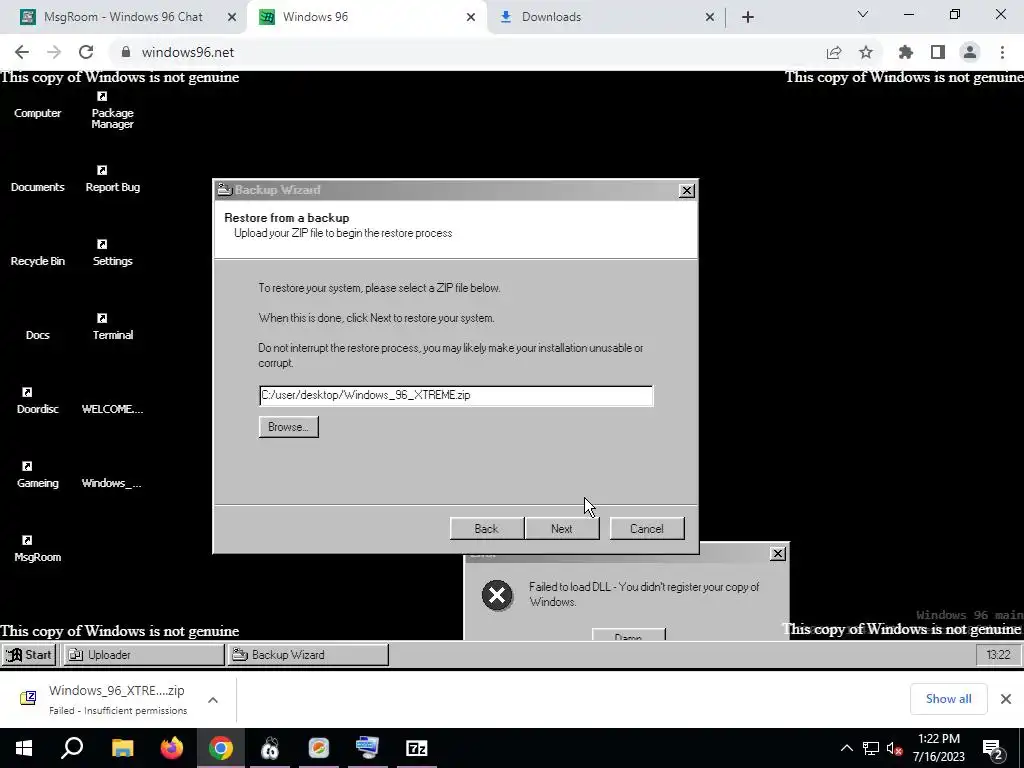
Task: Click the Back button in Backup Wizard
Action: tap(487, 528)
